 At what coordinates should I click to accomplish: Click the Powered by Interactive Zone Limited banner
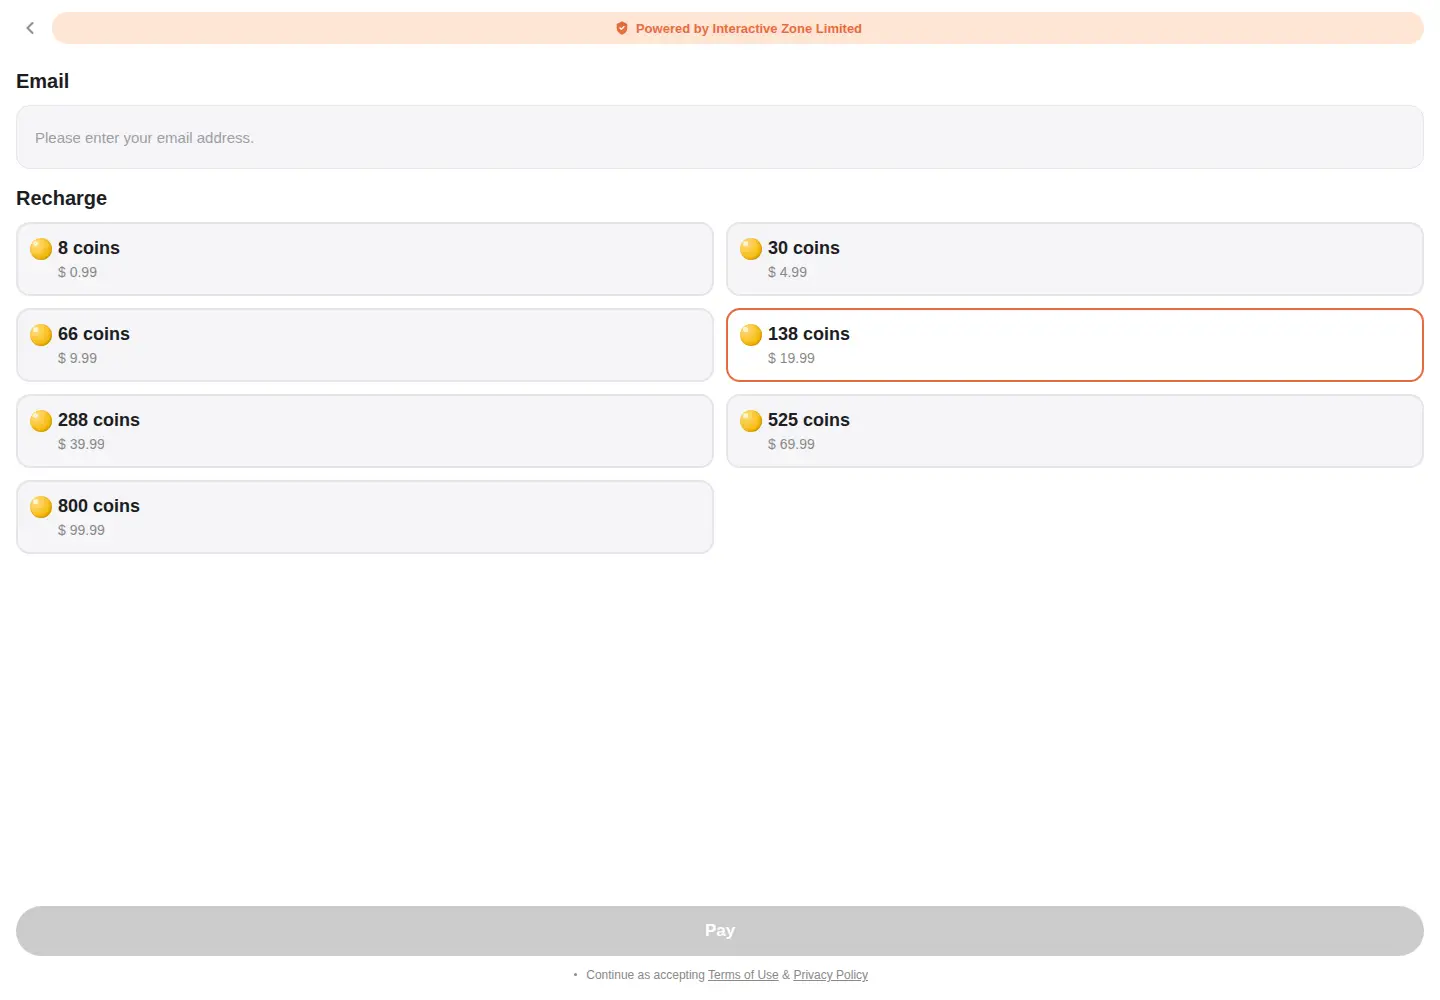pyautogui.click(x=738, y=28)
